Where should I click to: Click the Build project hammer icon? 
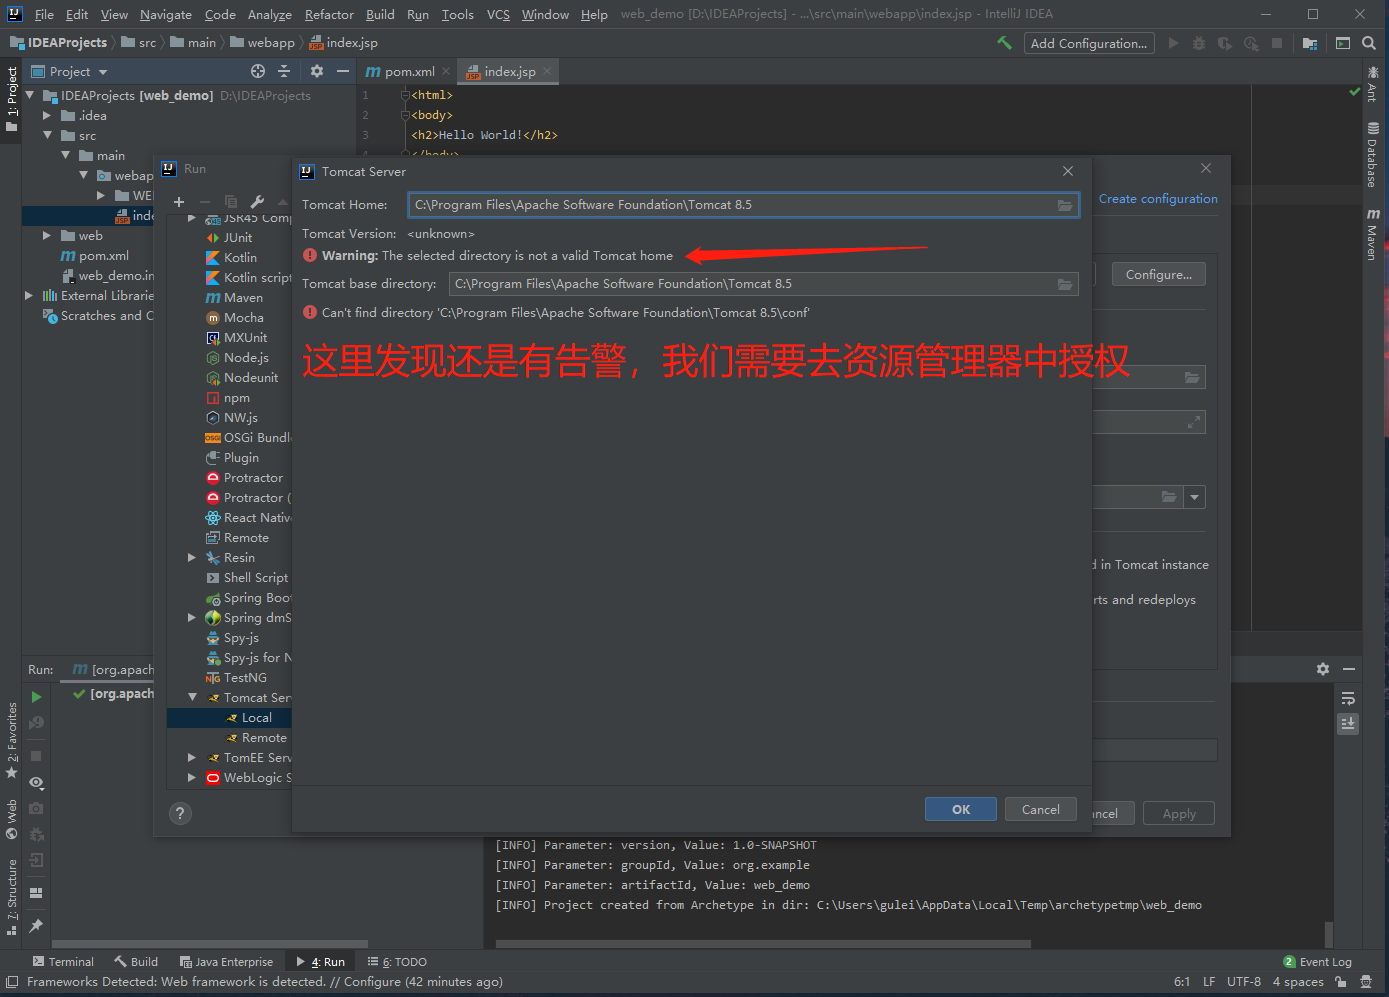[x=1004, y=43]
